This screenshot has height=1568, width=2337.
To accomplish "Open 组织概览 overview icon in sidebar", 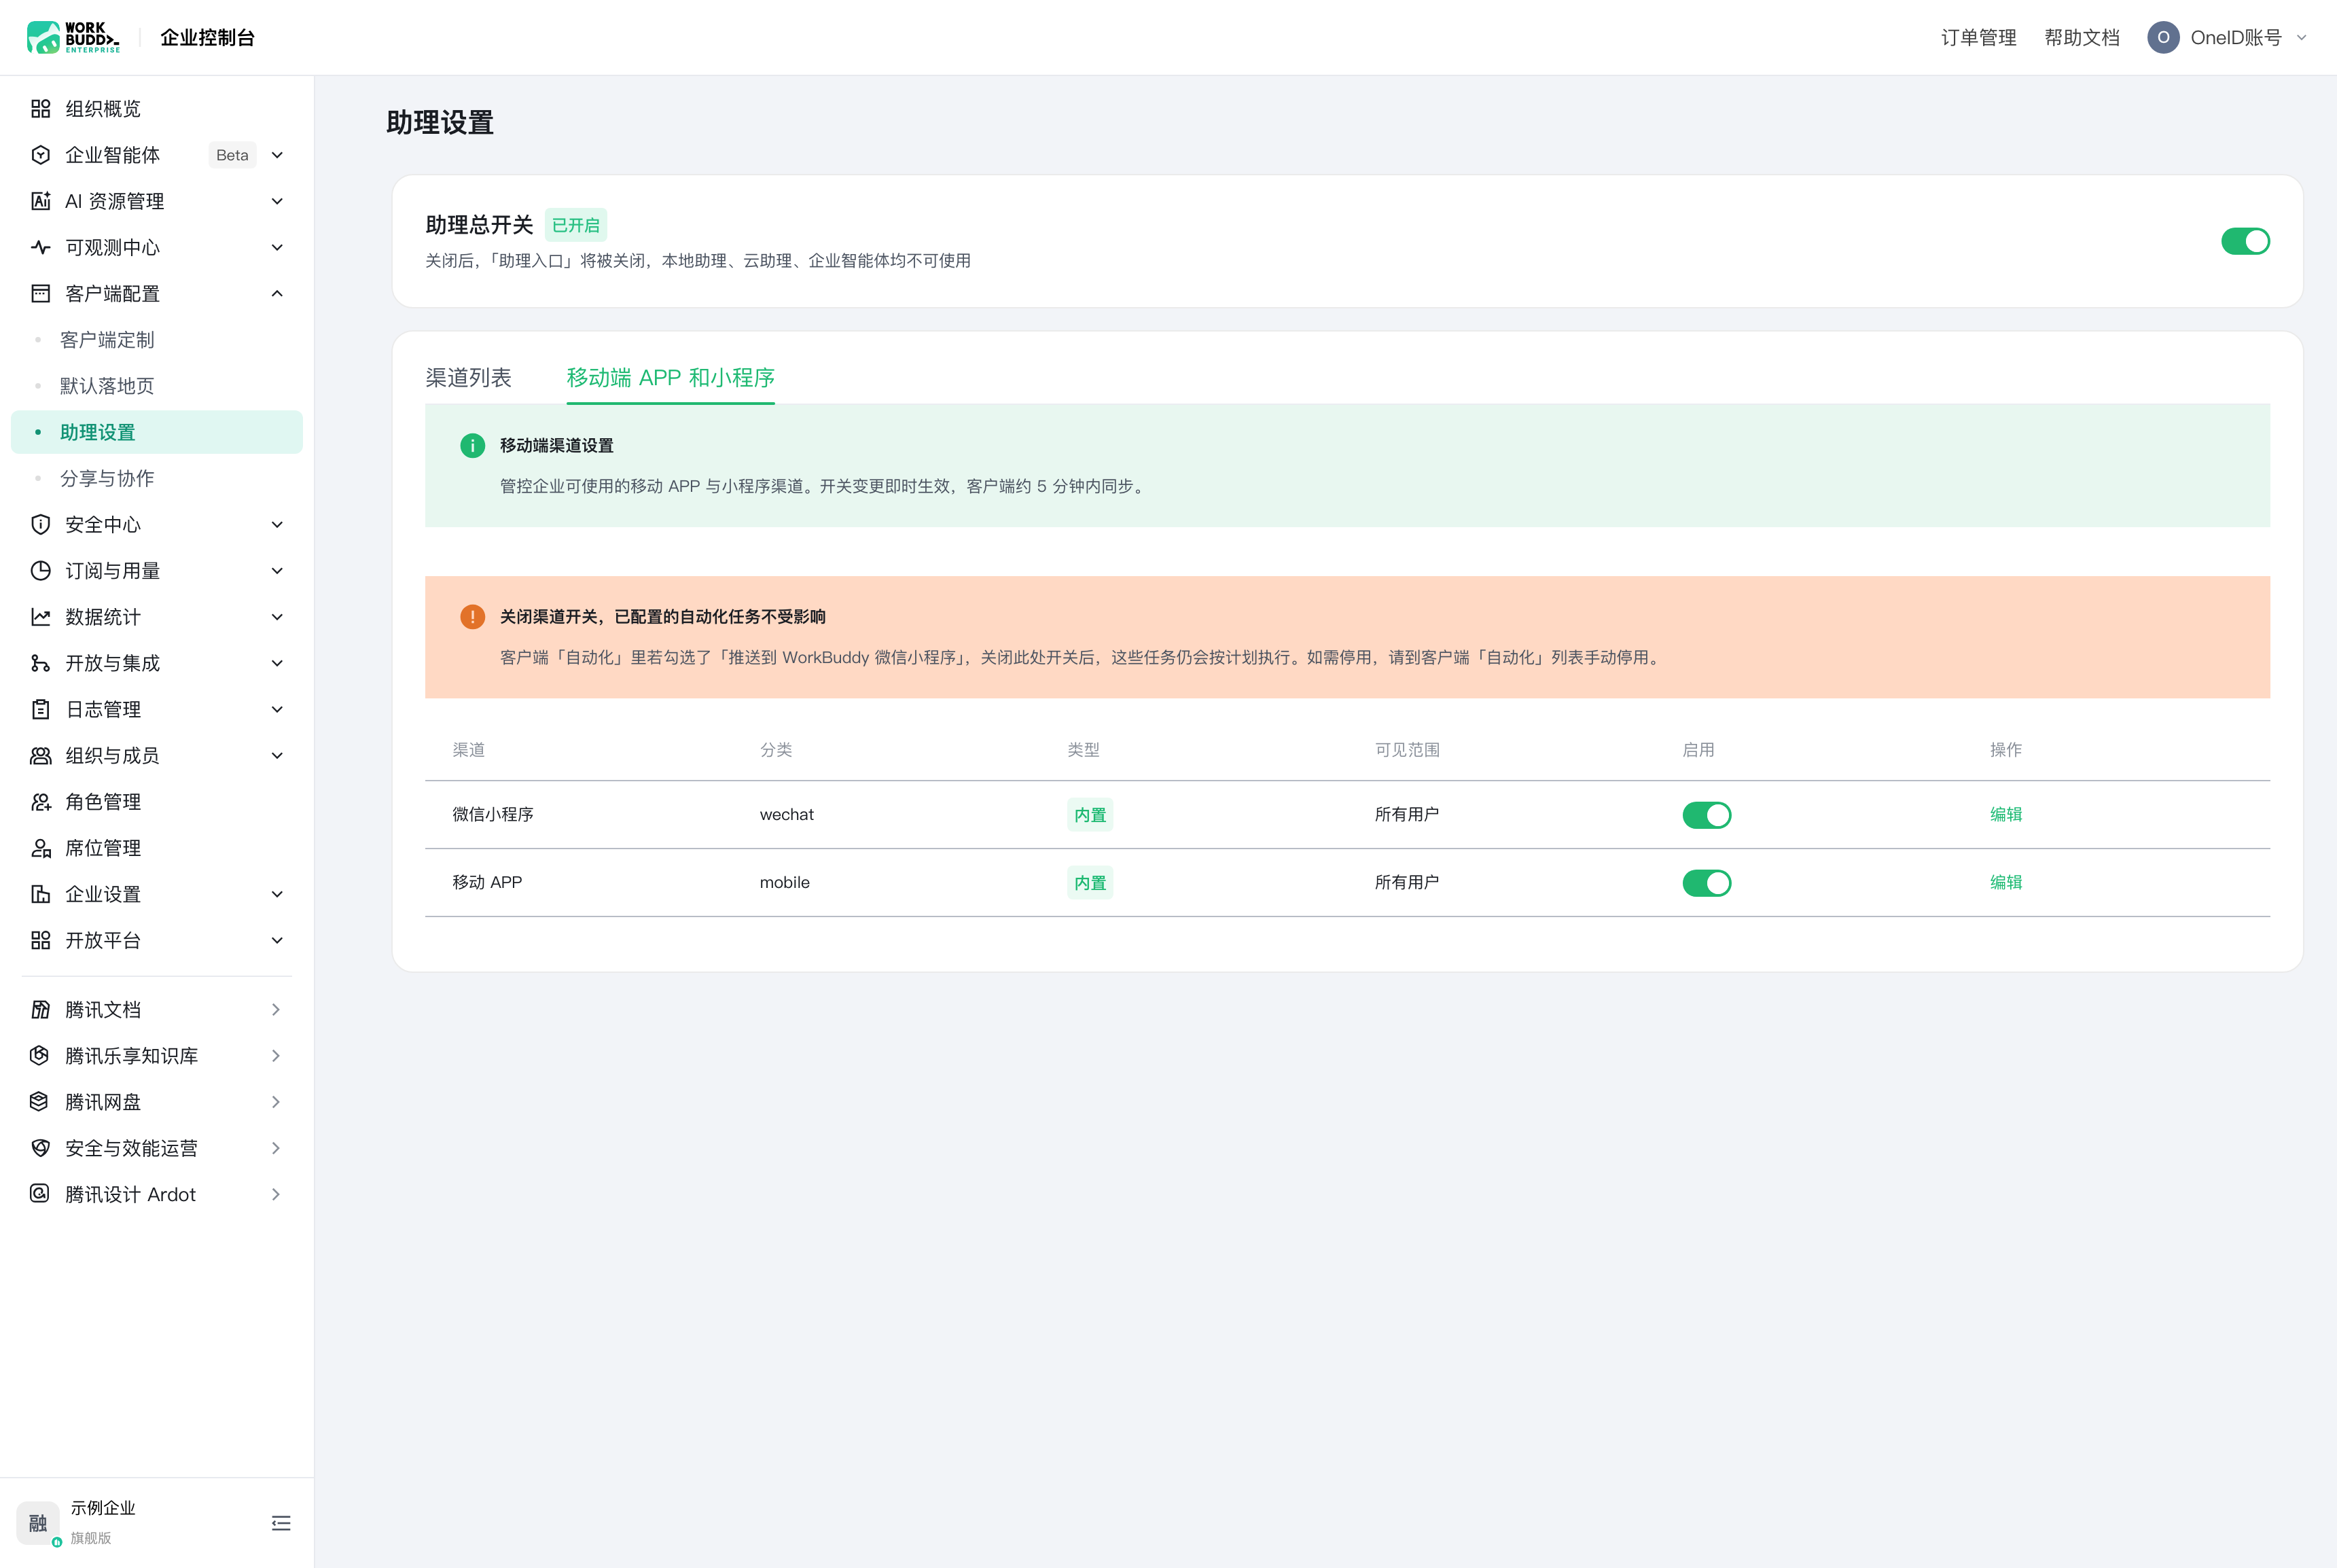I will pyautogui.click(x=40, y=108).
